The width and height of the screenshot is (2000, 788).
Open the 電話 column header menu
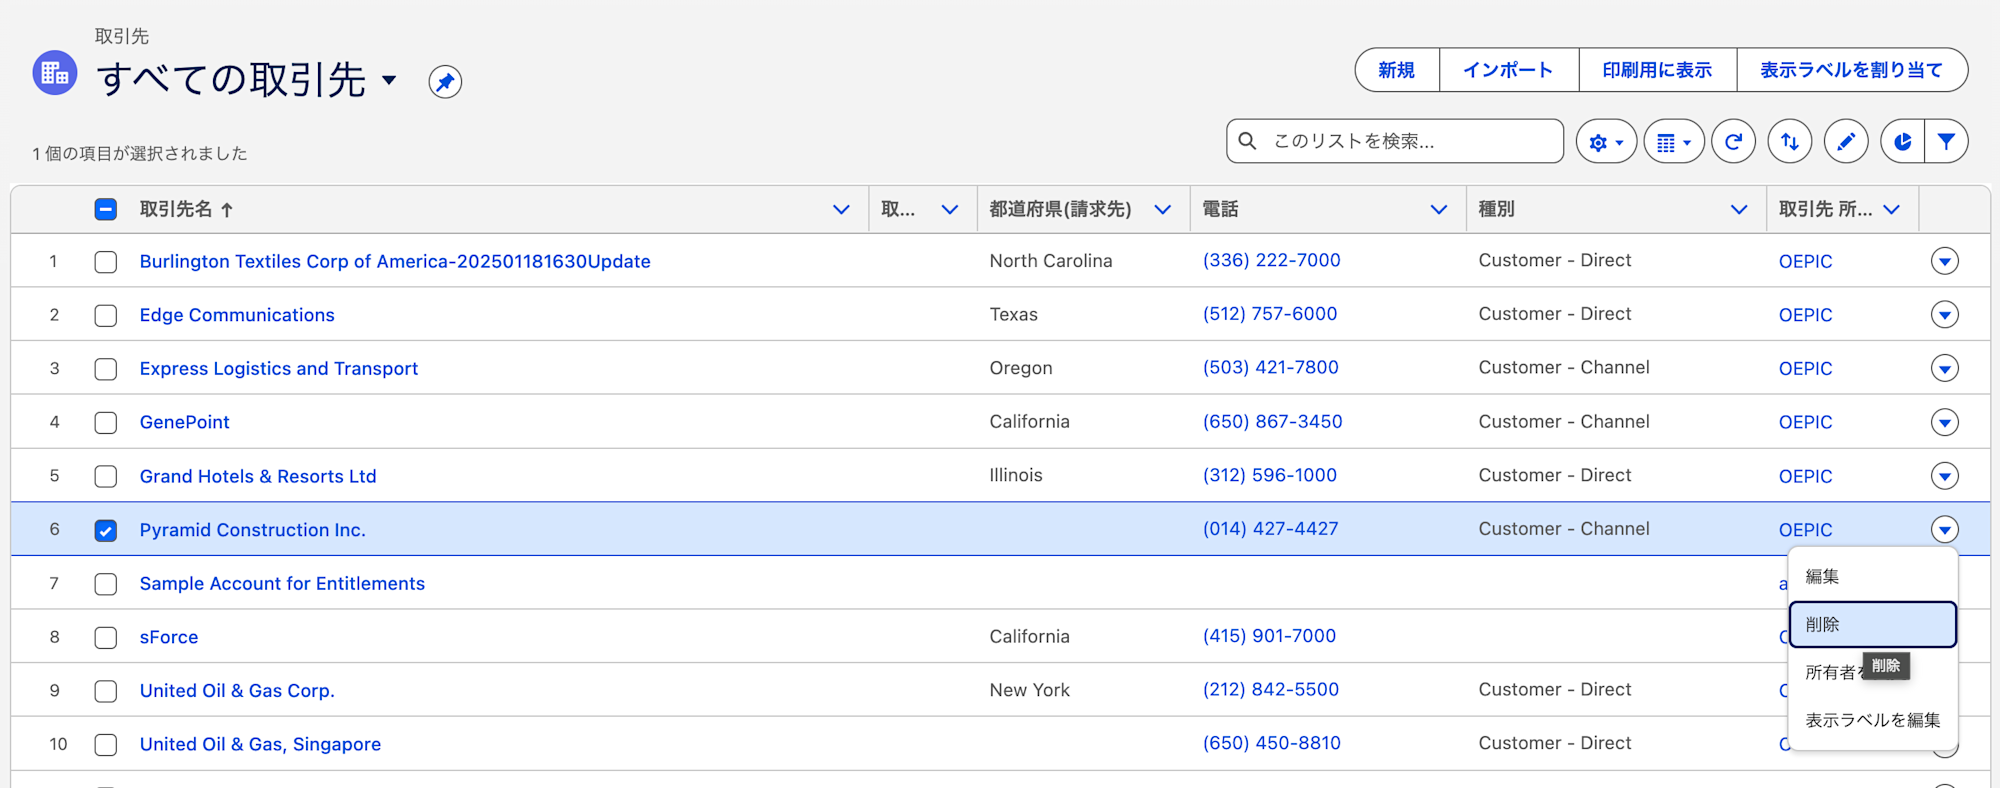coord(1438,210)
